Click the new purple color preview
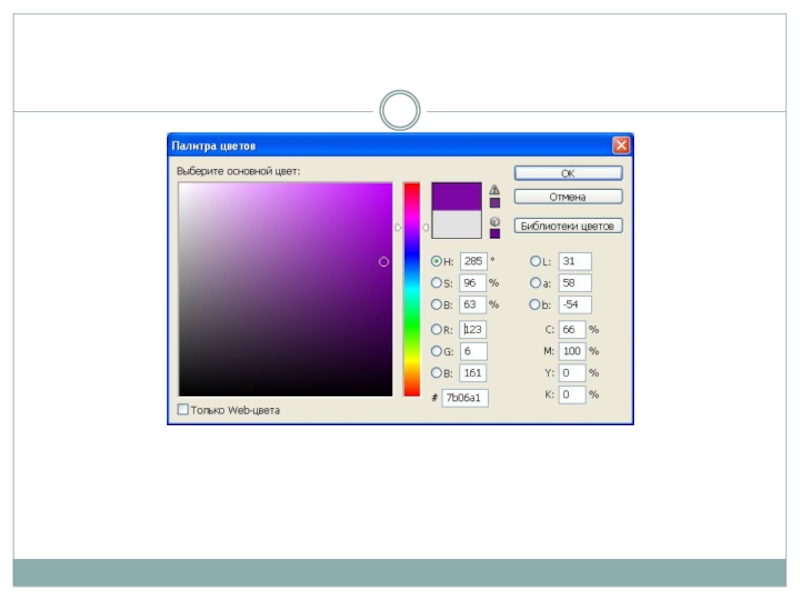The height and width of the screenshot is (600, 800). tap(457, 196)
